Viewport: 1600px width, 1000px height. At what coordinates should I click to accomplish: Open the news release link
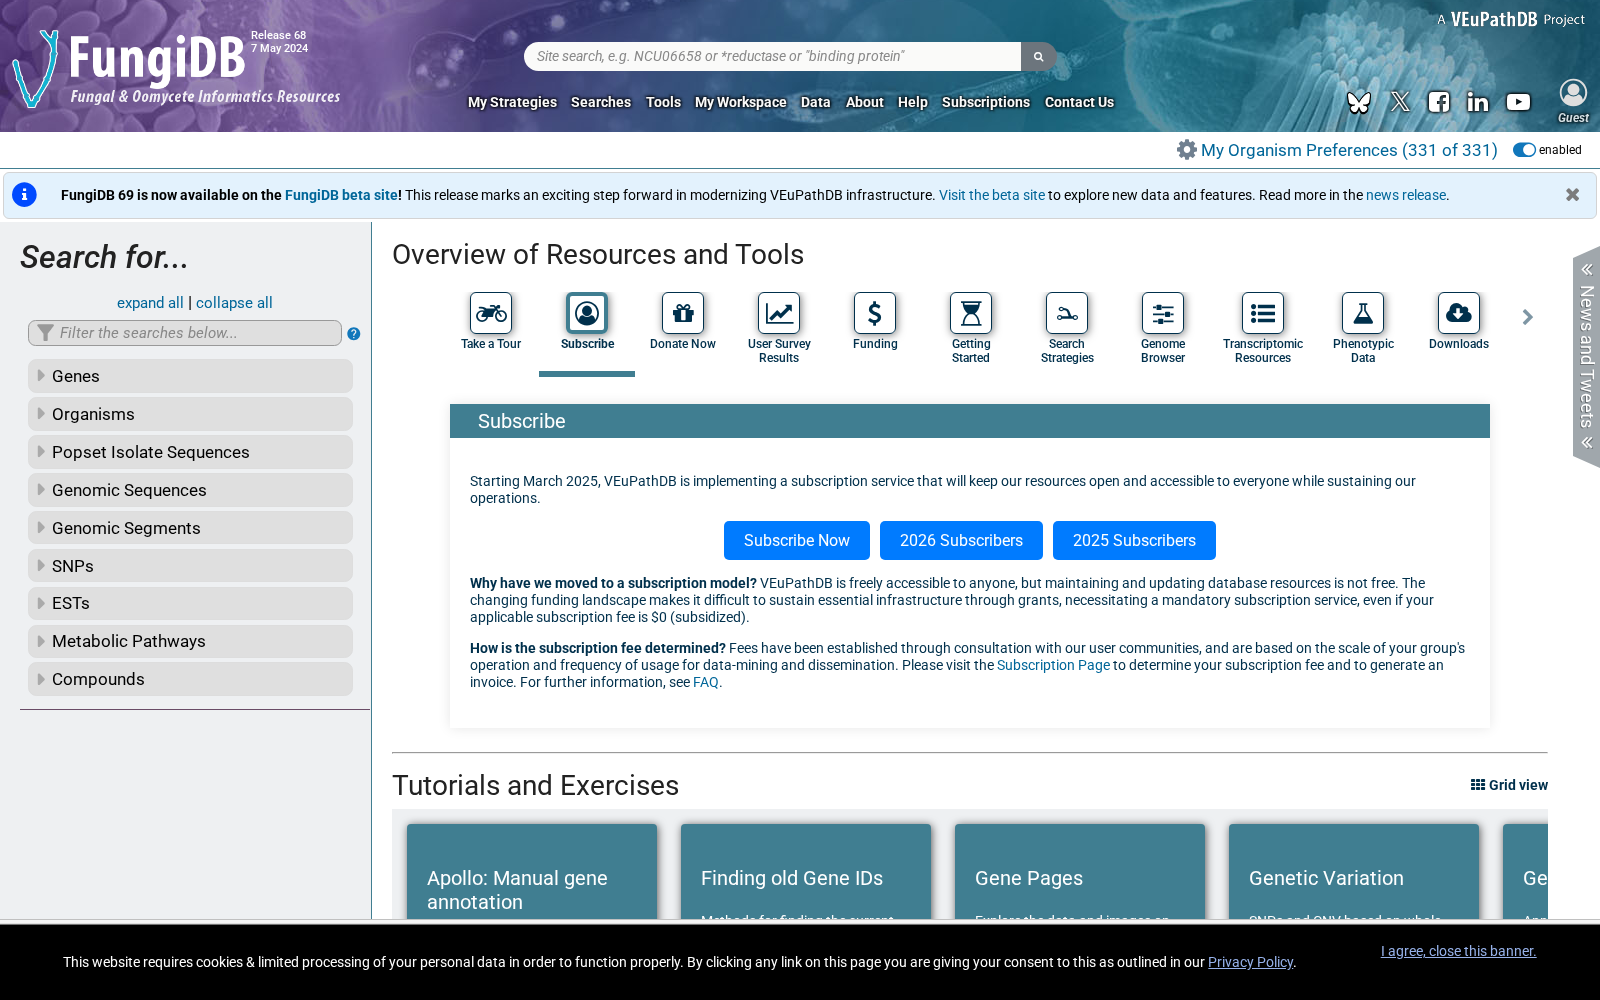click(x=1406, y=195)
